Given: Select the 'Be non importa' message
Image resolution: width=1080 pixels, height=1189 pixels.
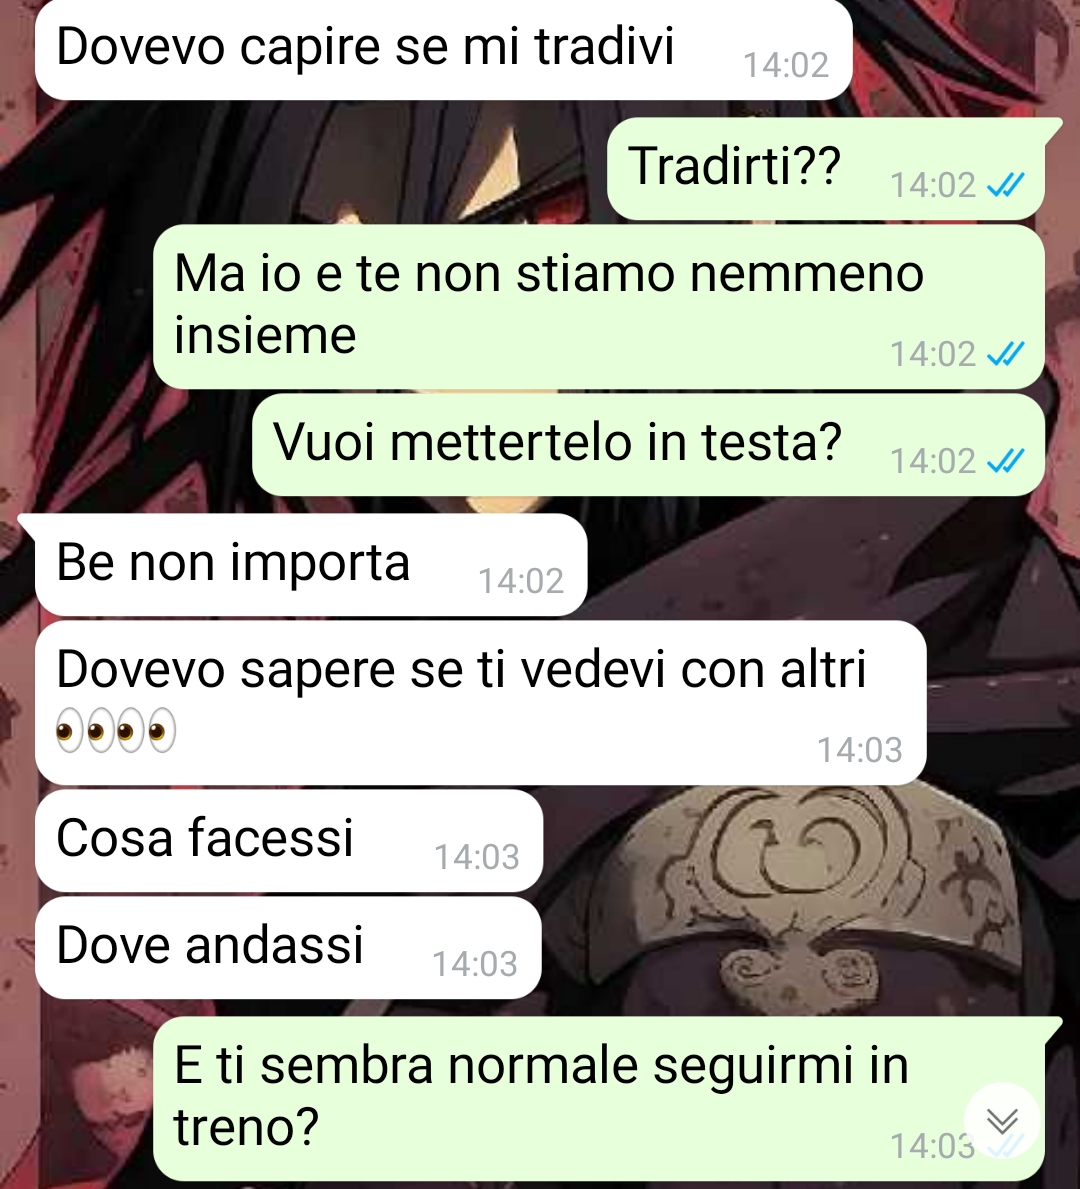Looking at the screenshot, I should (x=311, y=564).
